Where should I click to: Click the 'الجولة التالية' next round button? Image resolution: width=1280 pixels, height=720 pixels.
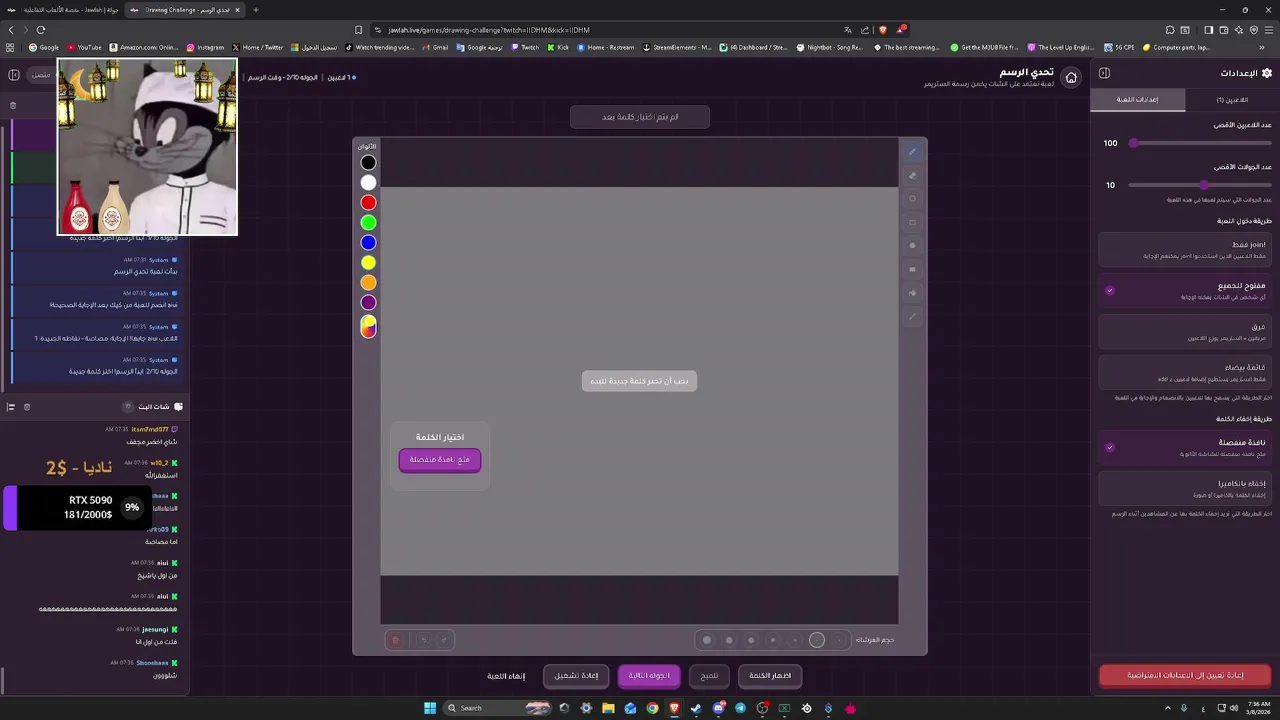click(x=649, y=676)
